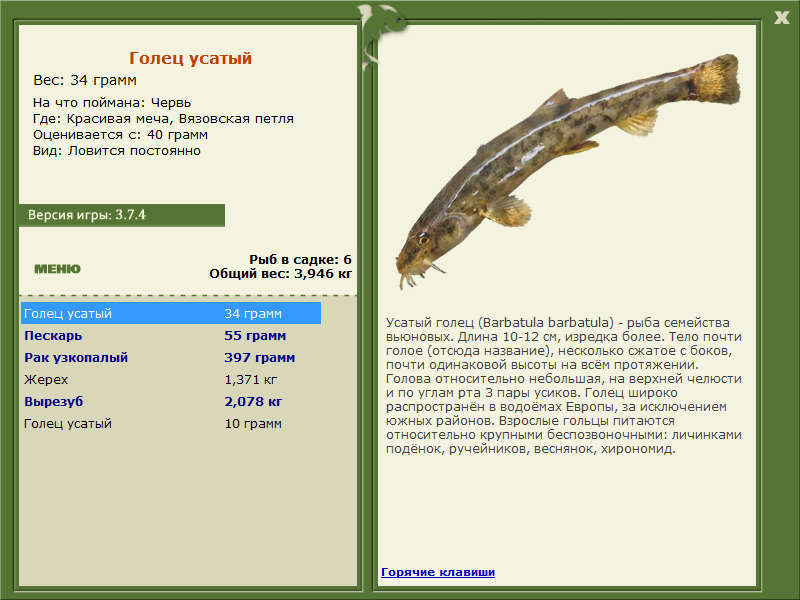Click the 397 грамм weight value
Image resolution: width=800 pixels, height=600 pixels.
260,358
